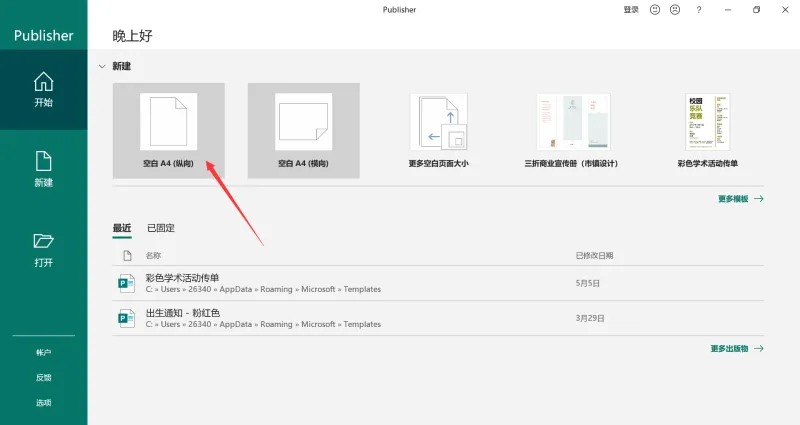Click the 5月5日 modified date
The image size is (800, 425).
click(x=588, y=283)
